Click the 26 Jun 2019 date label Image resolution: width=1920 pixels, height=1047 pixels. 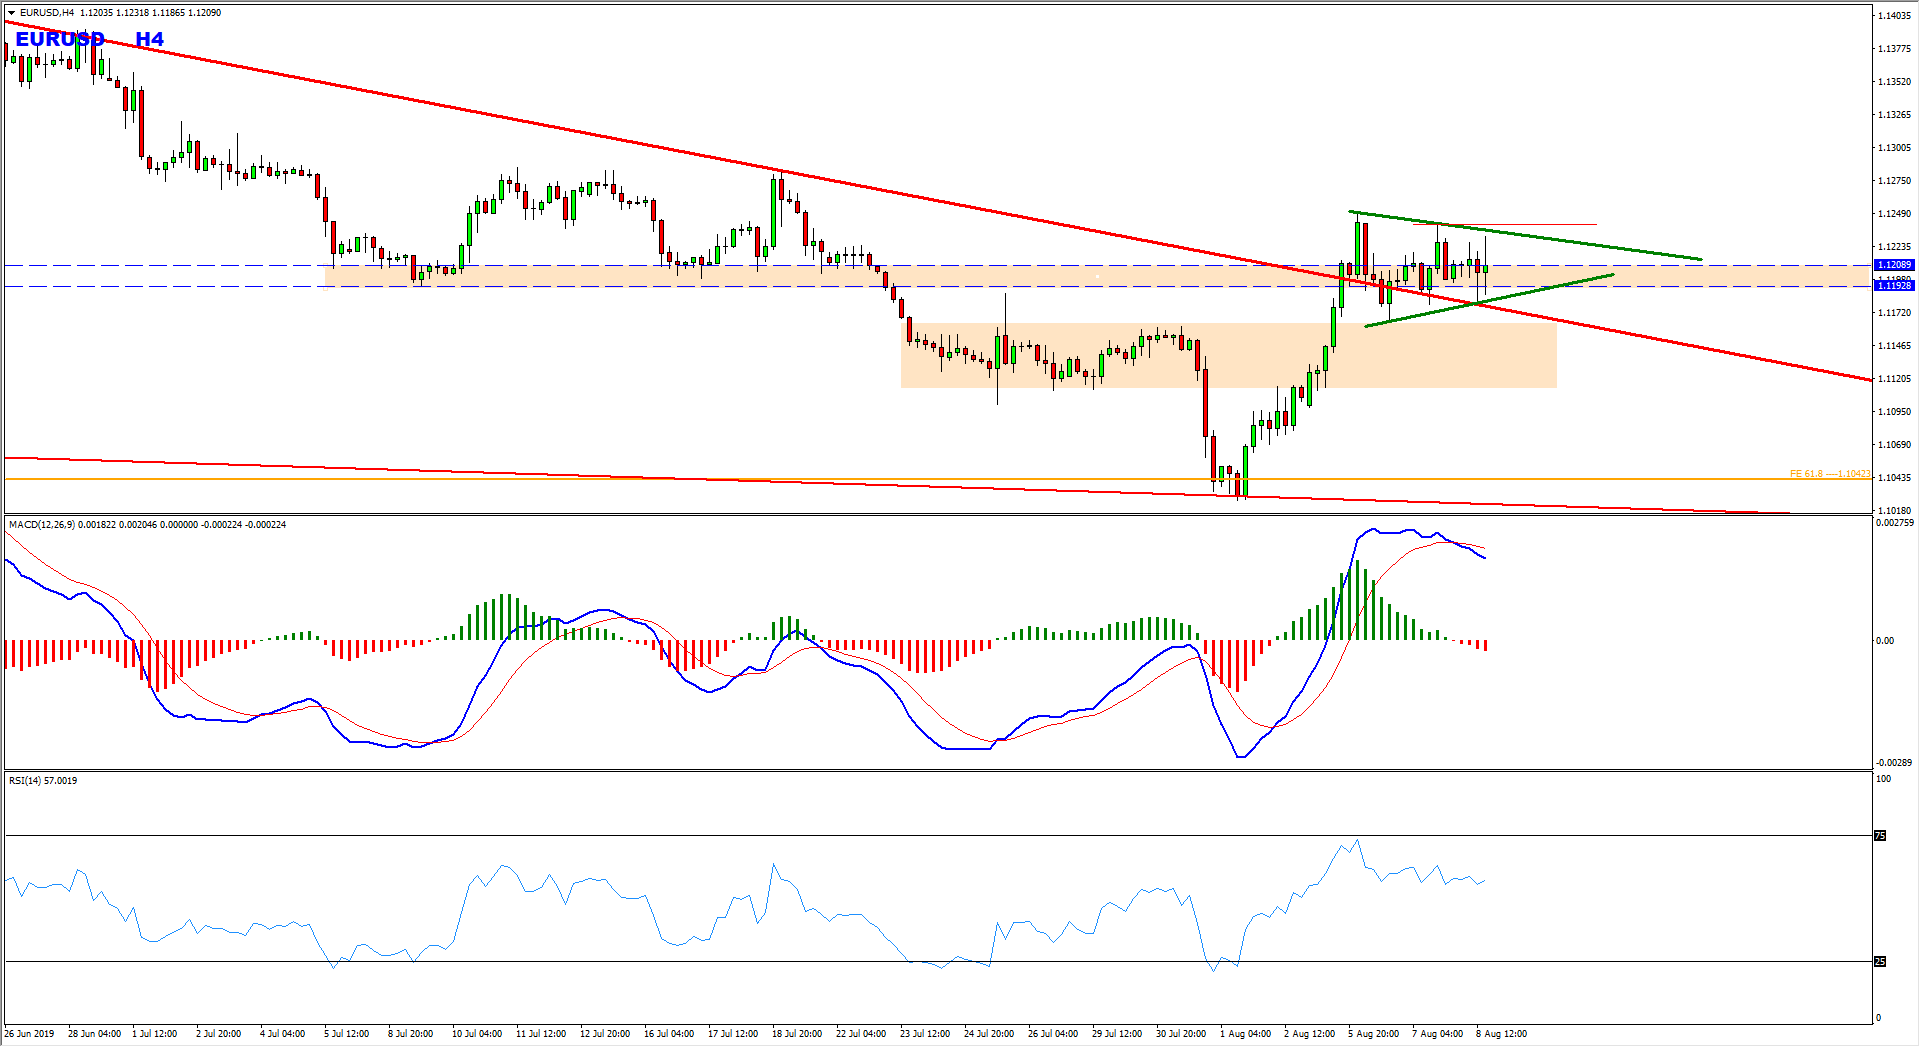tap(30, 1034)
